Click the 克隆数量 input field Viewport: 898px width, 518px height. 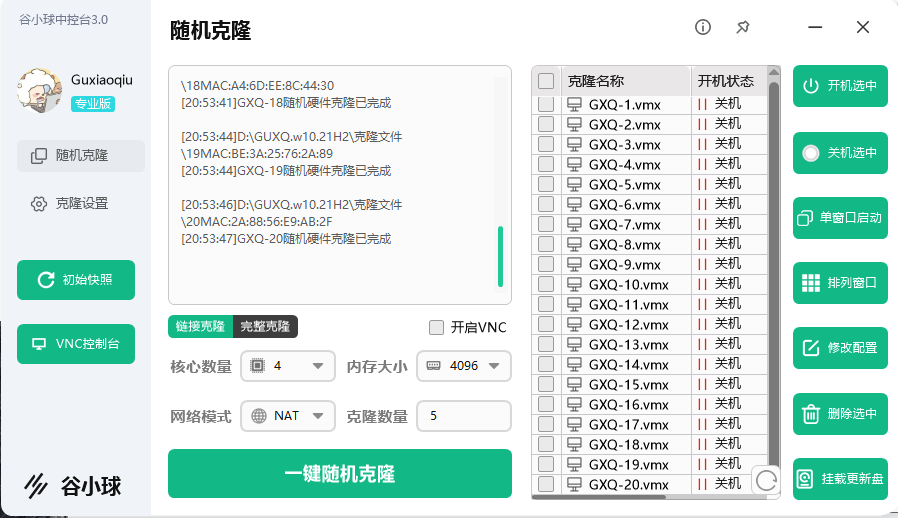[463, 415]
